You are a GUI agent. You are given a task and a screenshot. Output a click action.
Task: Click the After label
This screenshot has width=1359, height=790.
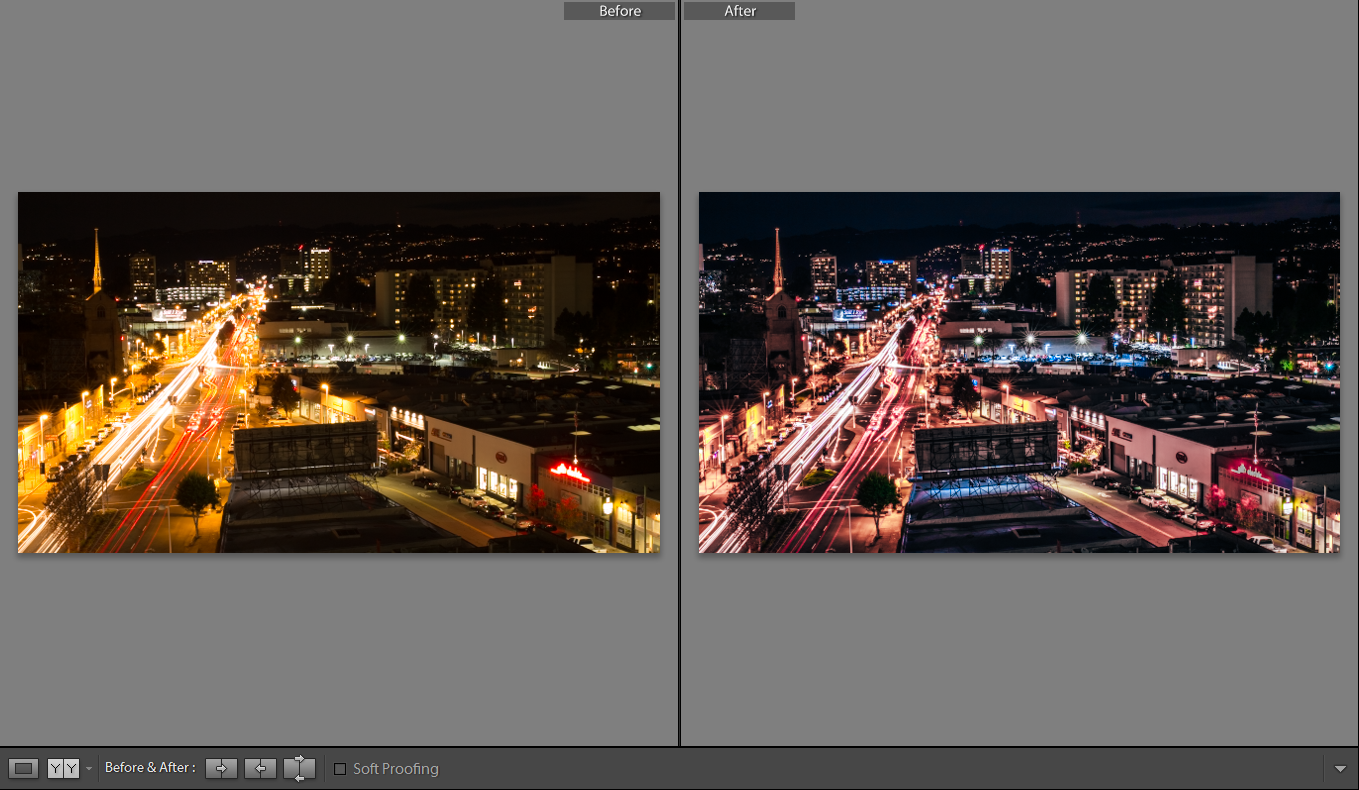[740, 11]
